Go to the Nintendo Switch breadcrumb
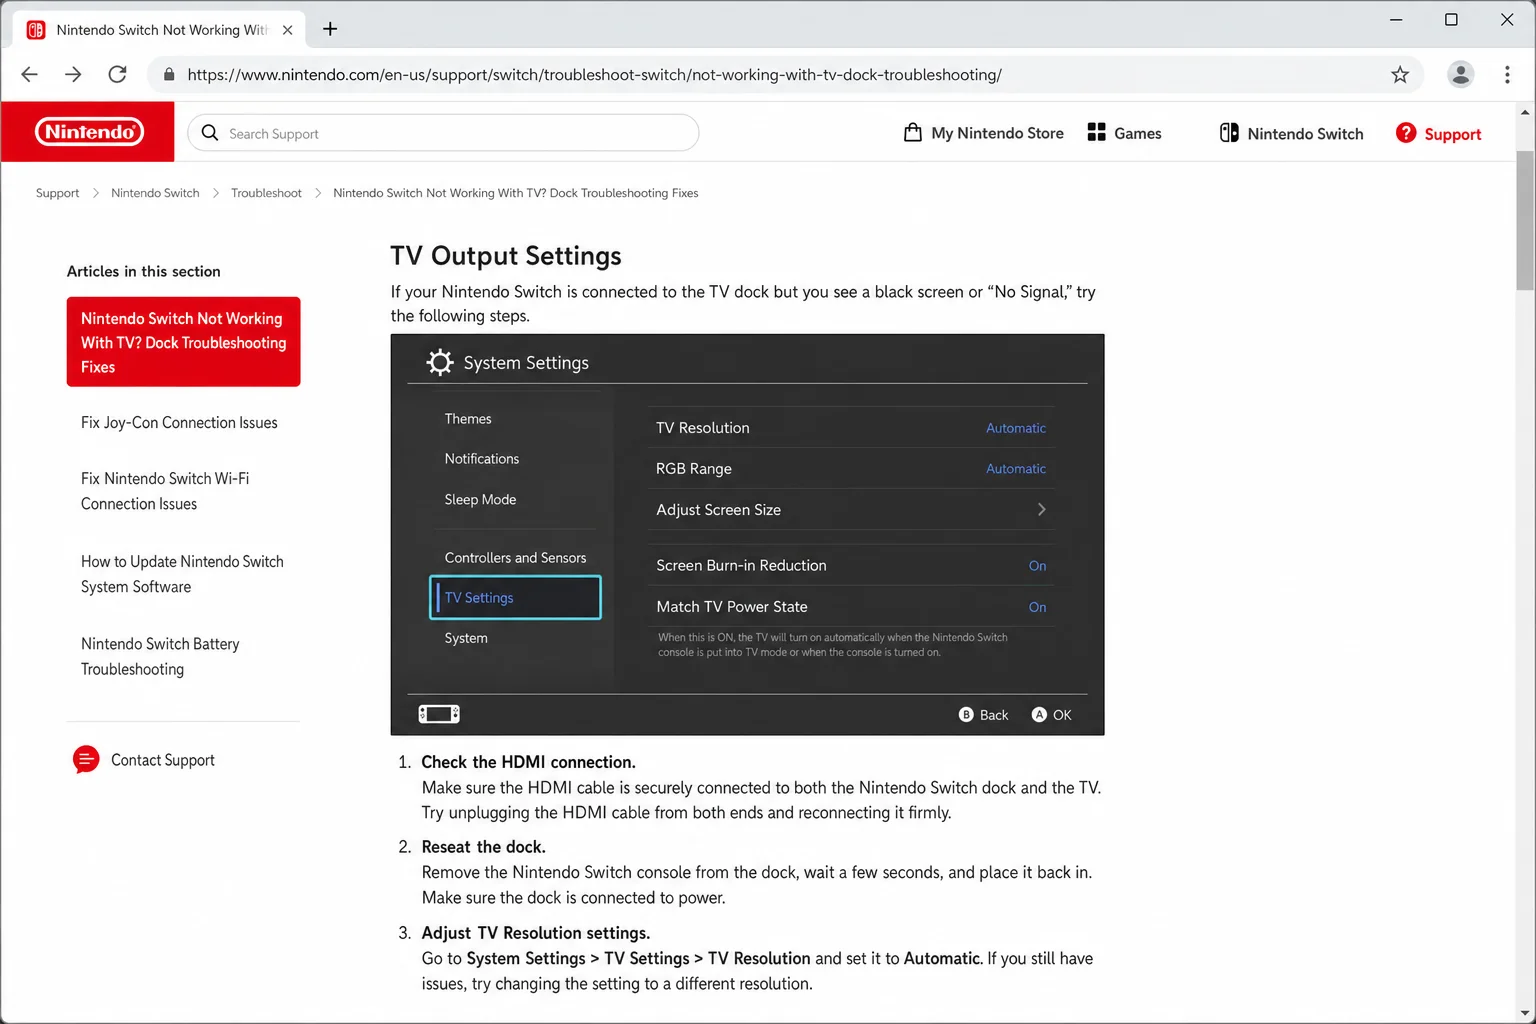1536x1024 pixels. pos(155,193)
